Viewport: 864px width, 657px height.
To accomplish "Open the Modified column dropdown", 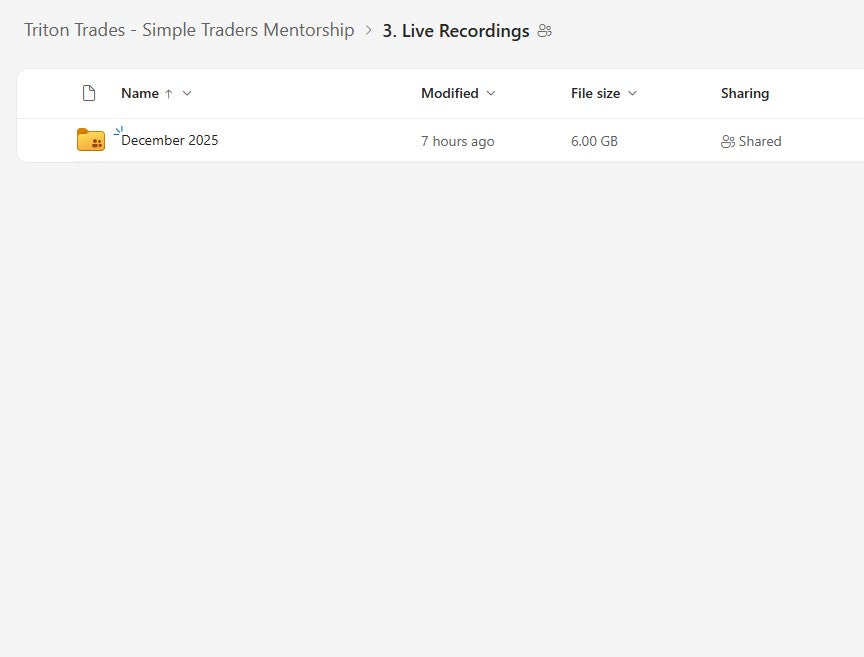I will [x=489, y=93].
